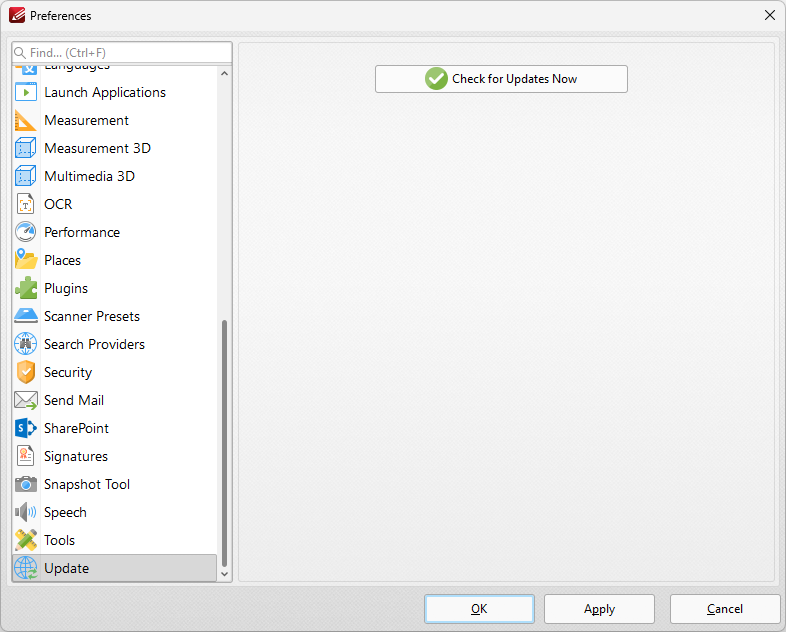The height and width of the screenshot is (632, 786).
Task: Open Signatures preferences page
Action: pyautogui.click(x=76, y=456)
